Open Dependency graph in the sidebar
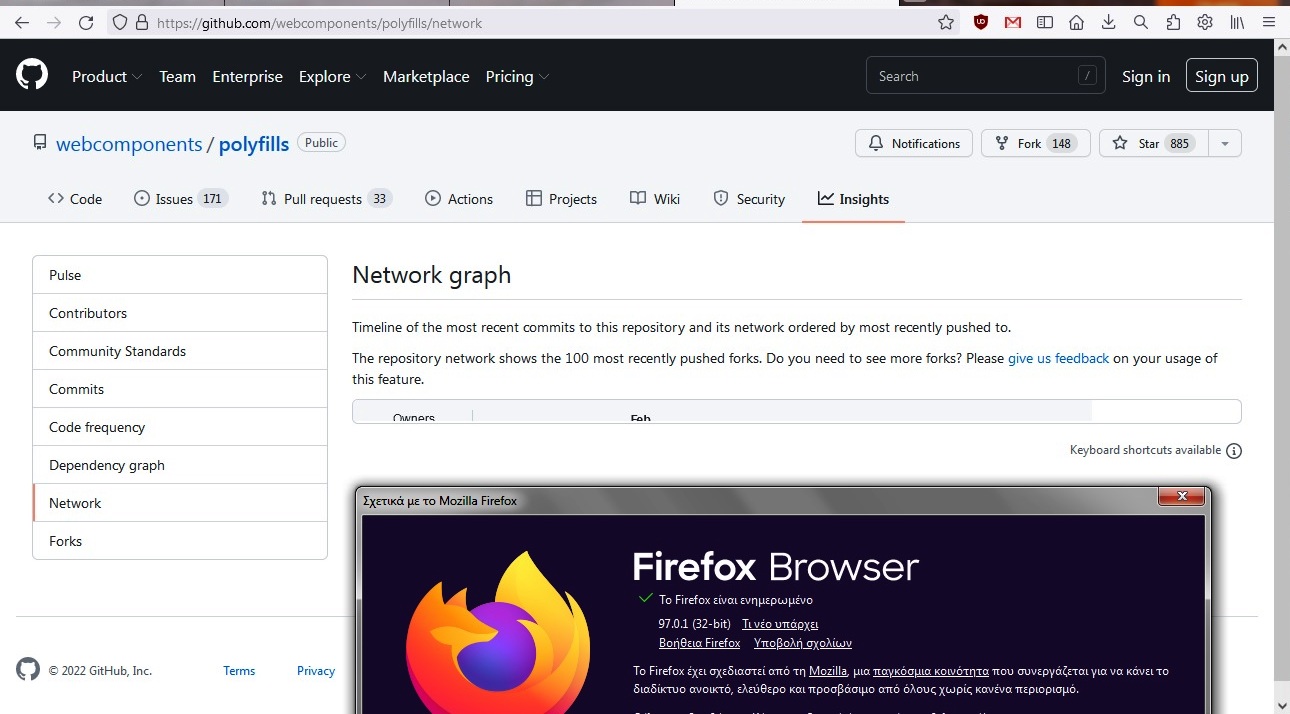Image resolution: width=1290 pixels, height=714 pixels. [180, 465]
